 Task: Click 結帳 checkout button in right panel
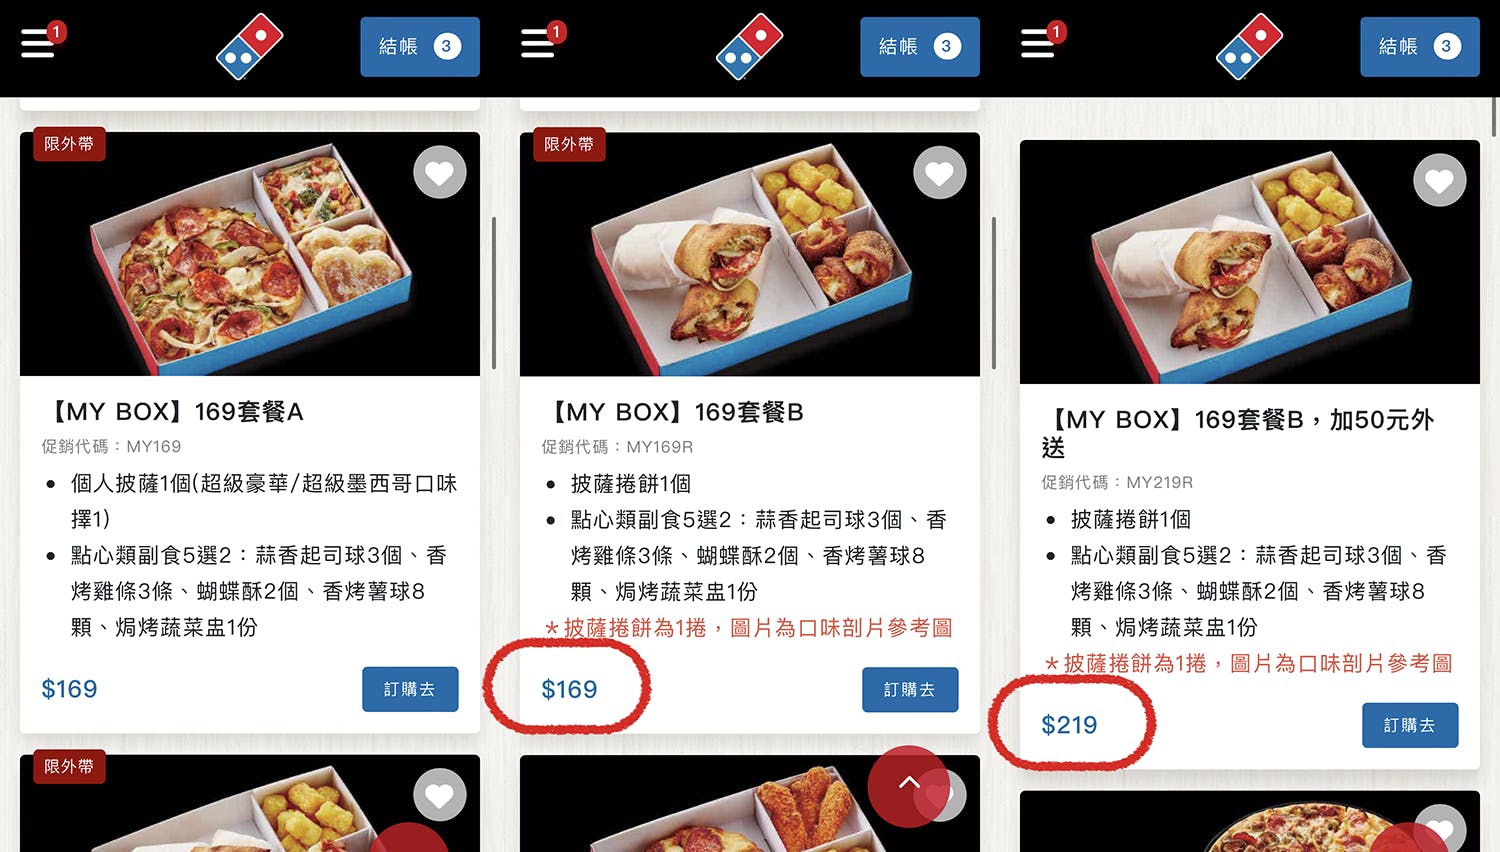click(1420, 47)
